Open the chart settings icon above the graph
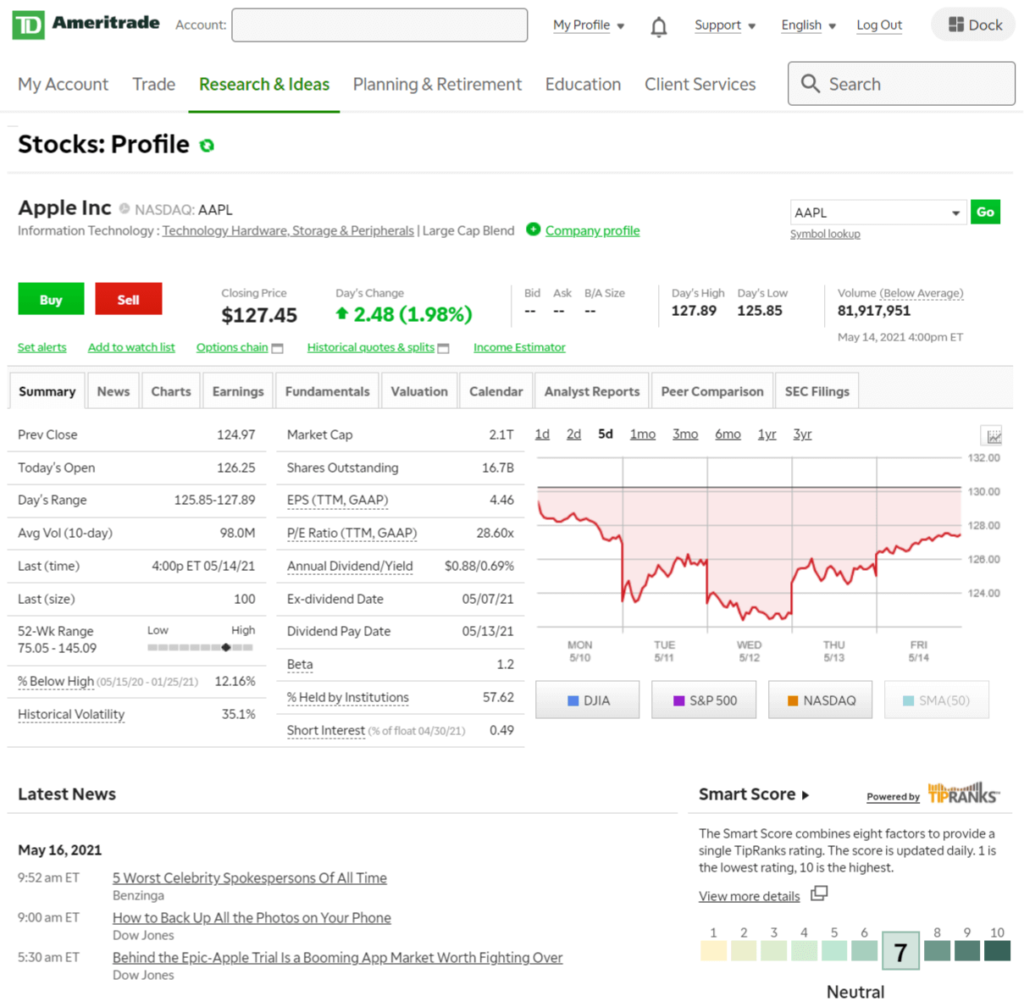Viewport: 1024px width, 1007px height. pyautogui.click(x=993, y=436)
